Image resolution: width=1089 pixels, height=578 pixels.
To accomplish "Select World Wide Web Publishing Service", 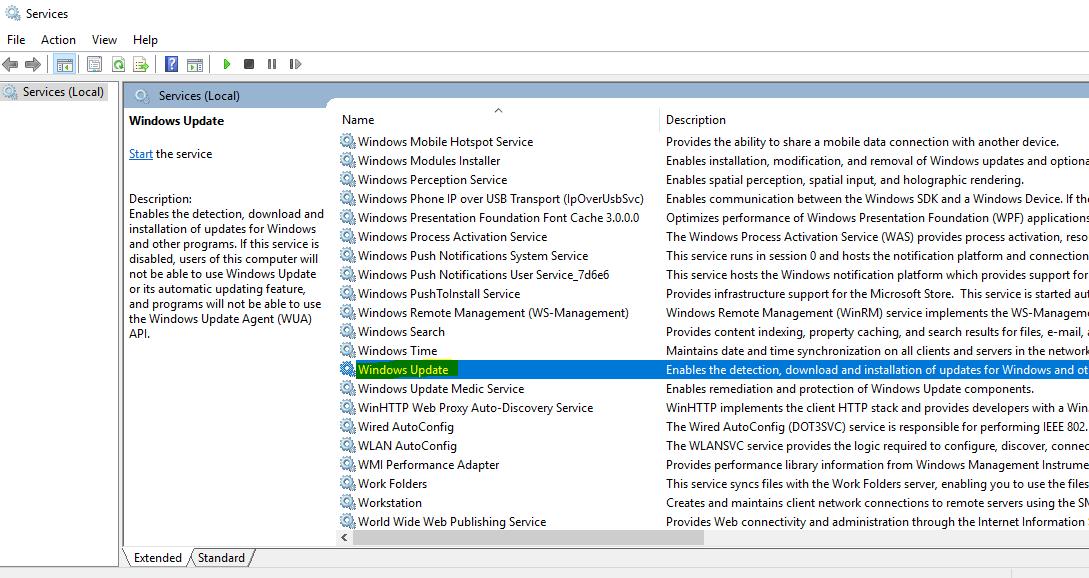I will pos(452,522).
